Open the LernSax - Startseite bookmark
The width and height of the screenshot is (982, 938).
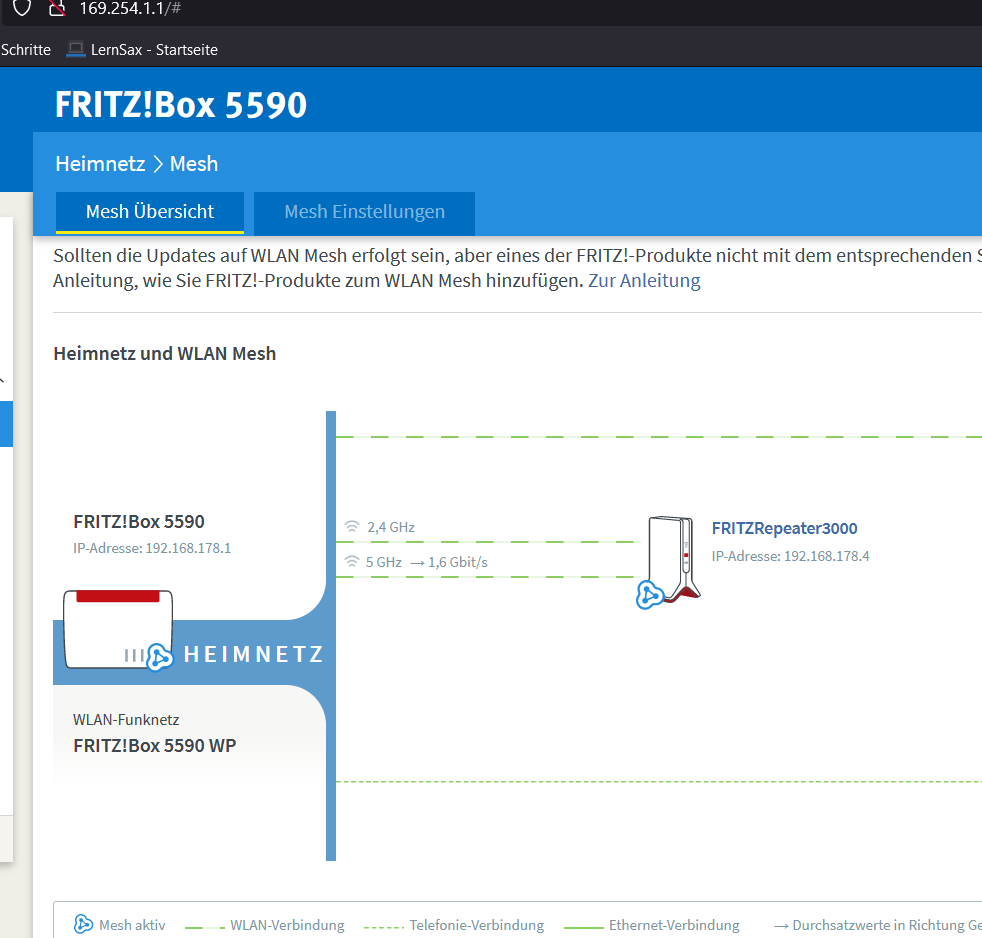142,49
